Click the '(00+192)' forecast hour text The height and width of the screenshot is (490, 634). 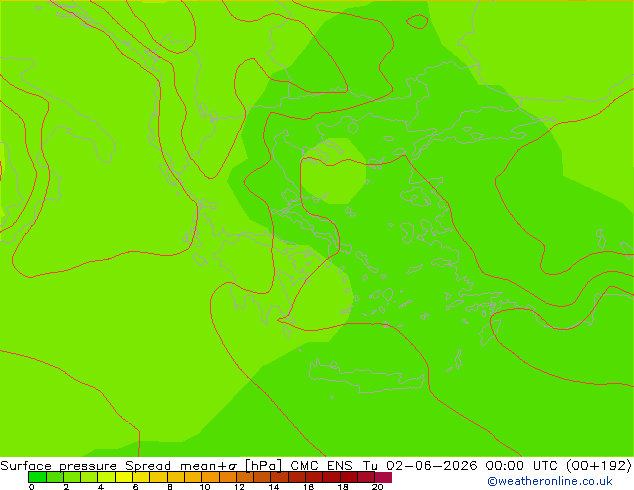pos(598,465)
